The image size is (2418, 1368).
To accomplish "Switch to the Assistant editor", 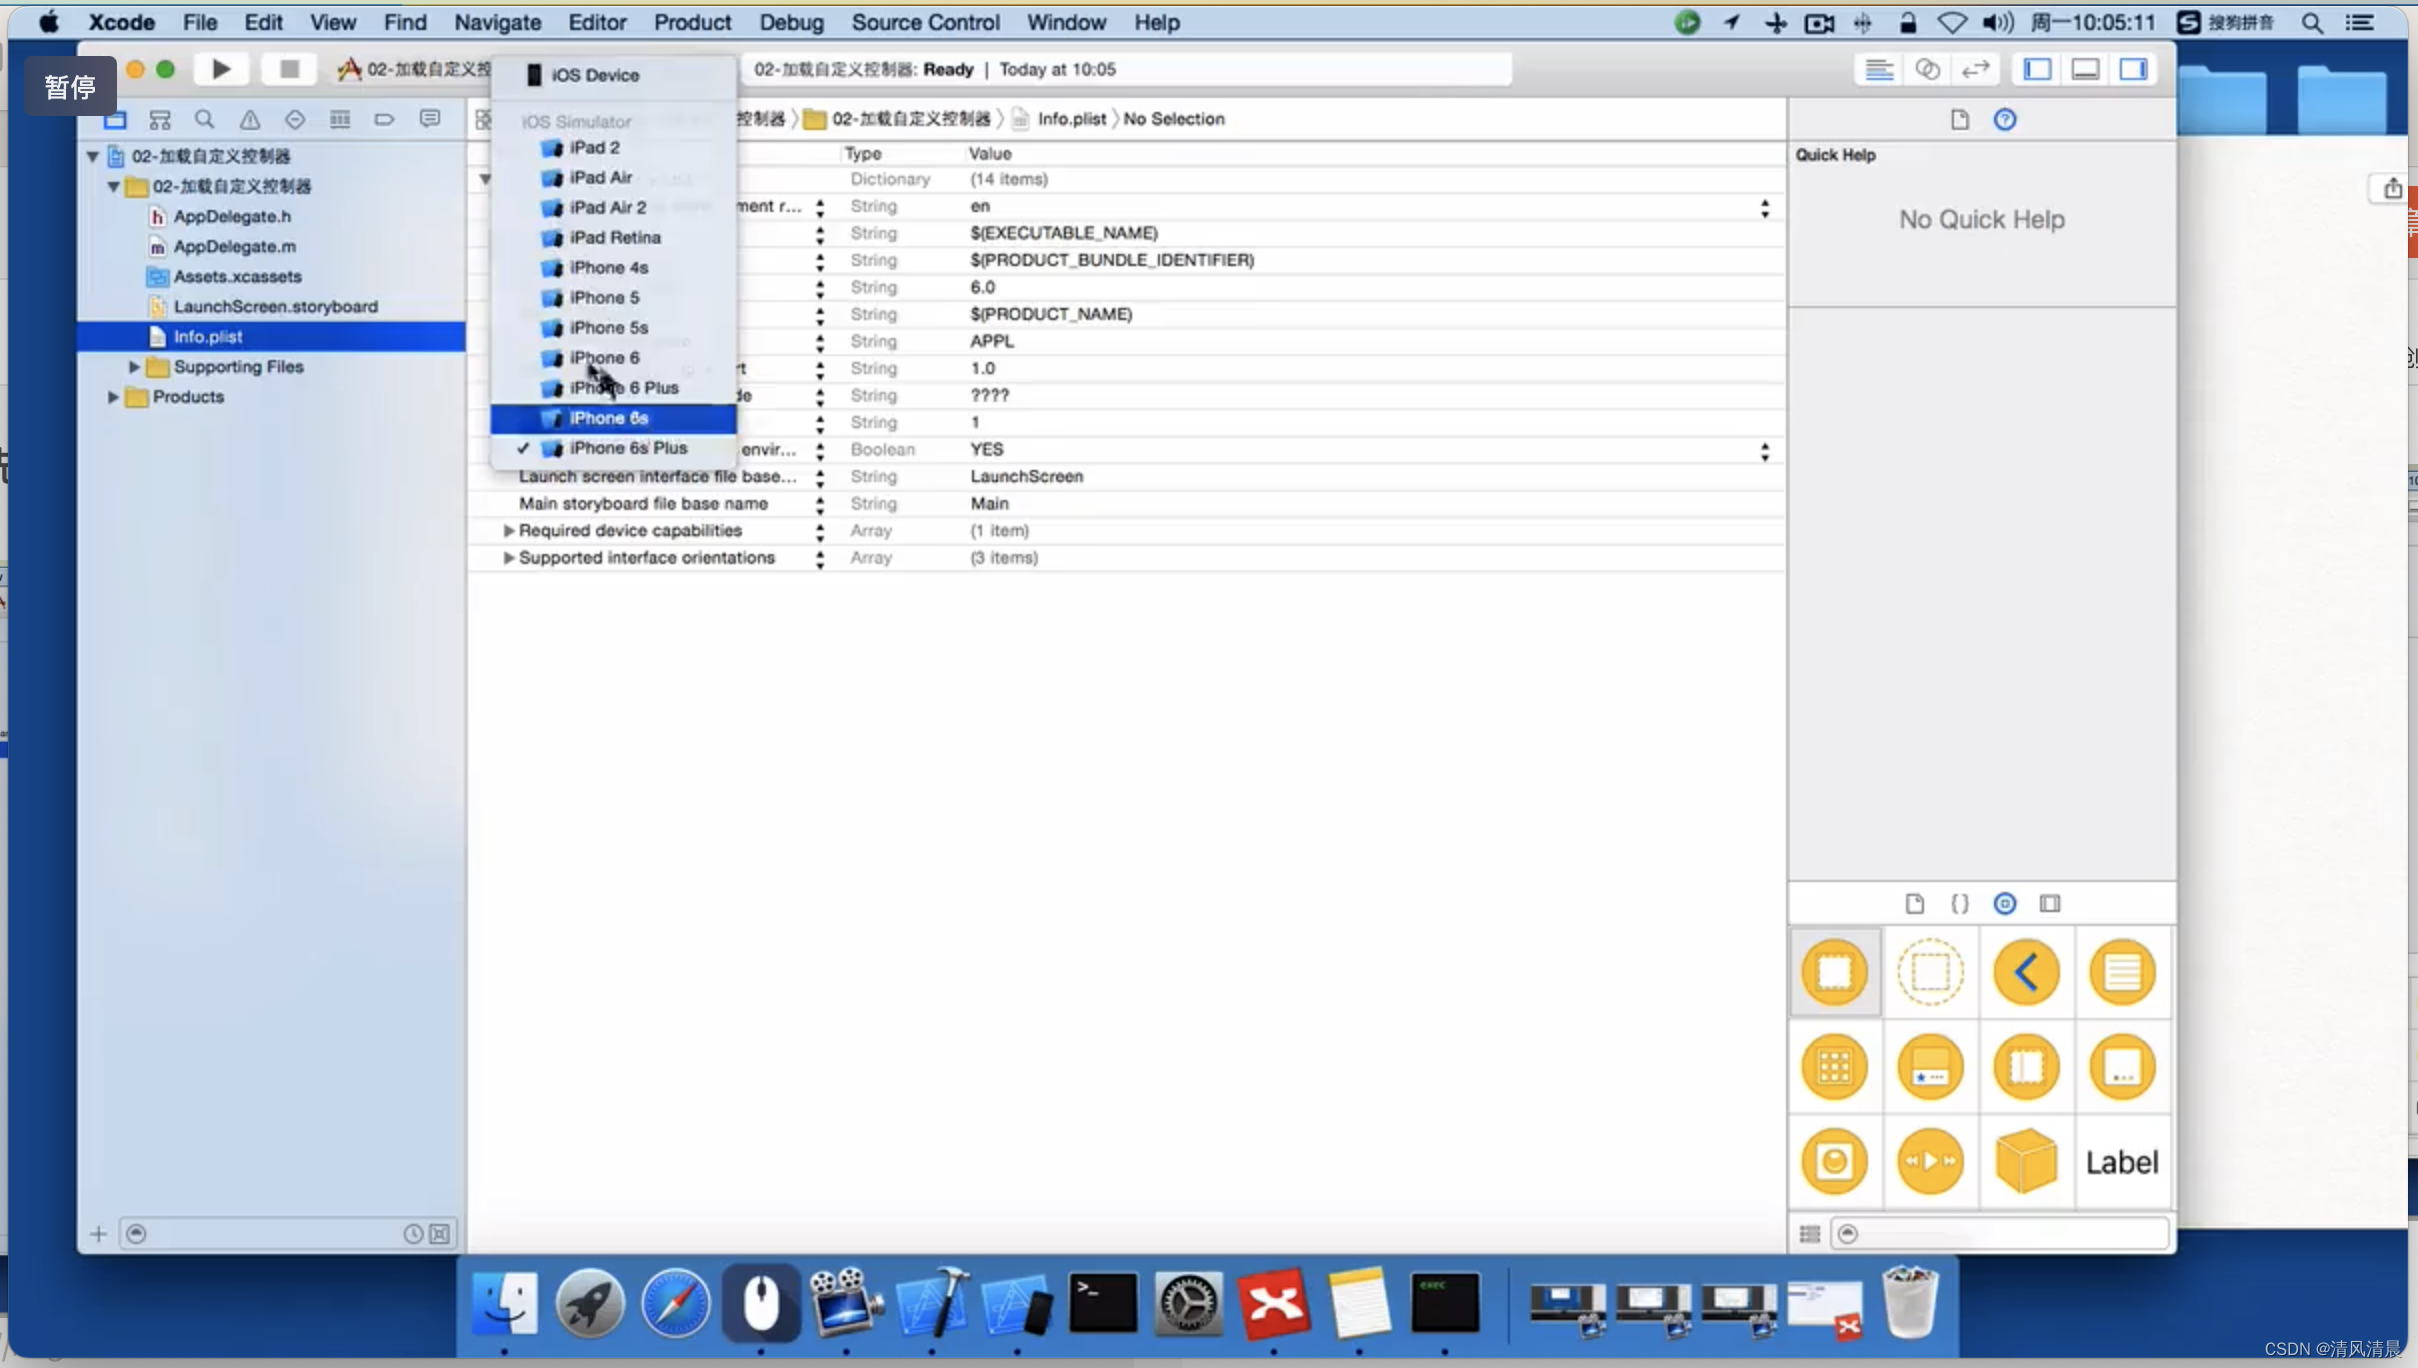I will (1927, 69).
